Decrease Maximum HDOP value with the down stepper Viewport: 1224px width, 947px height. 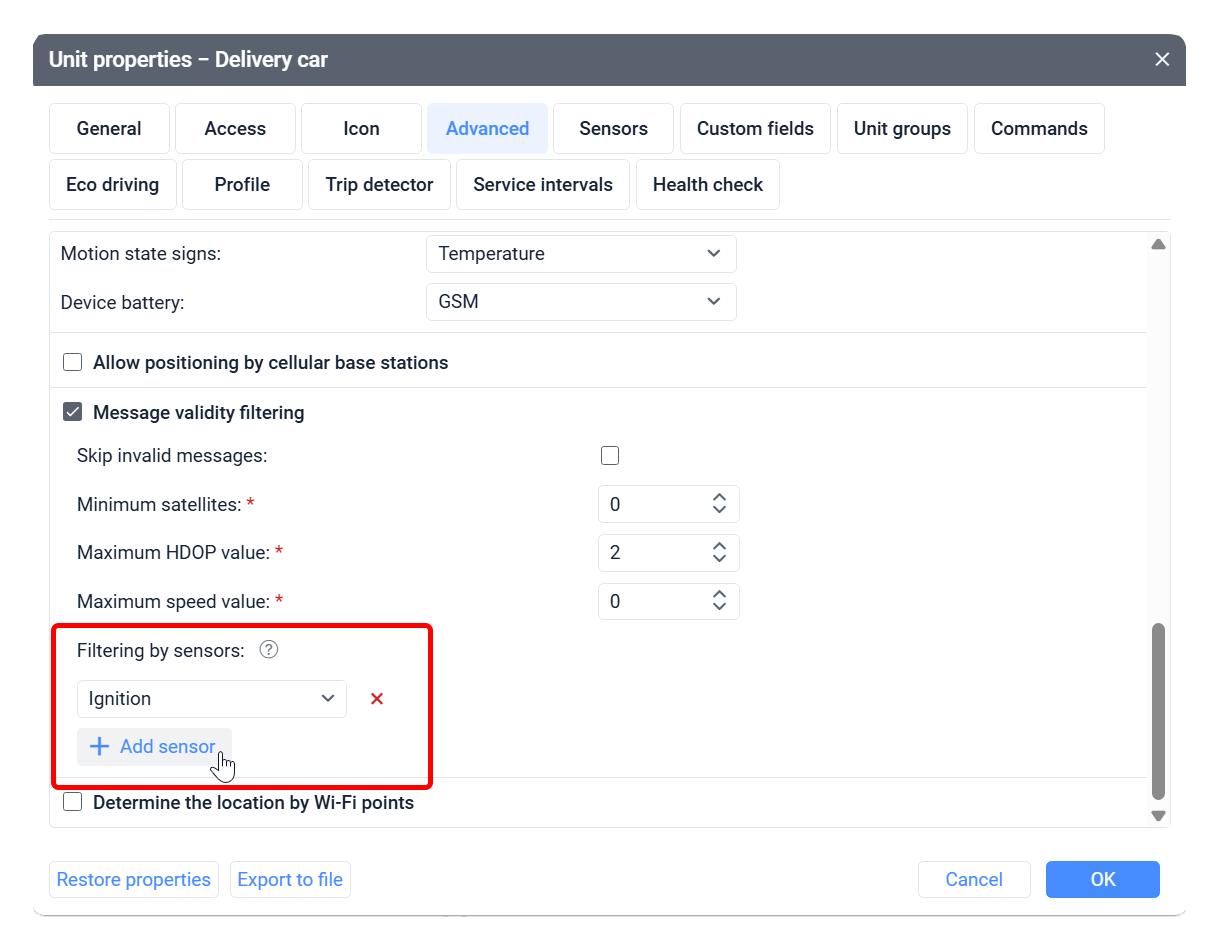point(719,559)
